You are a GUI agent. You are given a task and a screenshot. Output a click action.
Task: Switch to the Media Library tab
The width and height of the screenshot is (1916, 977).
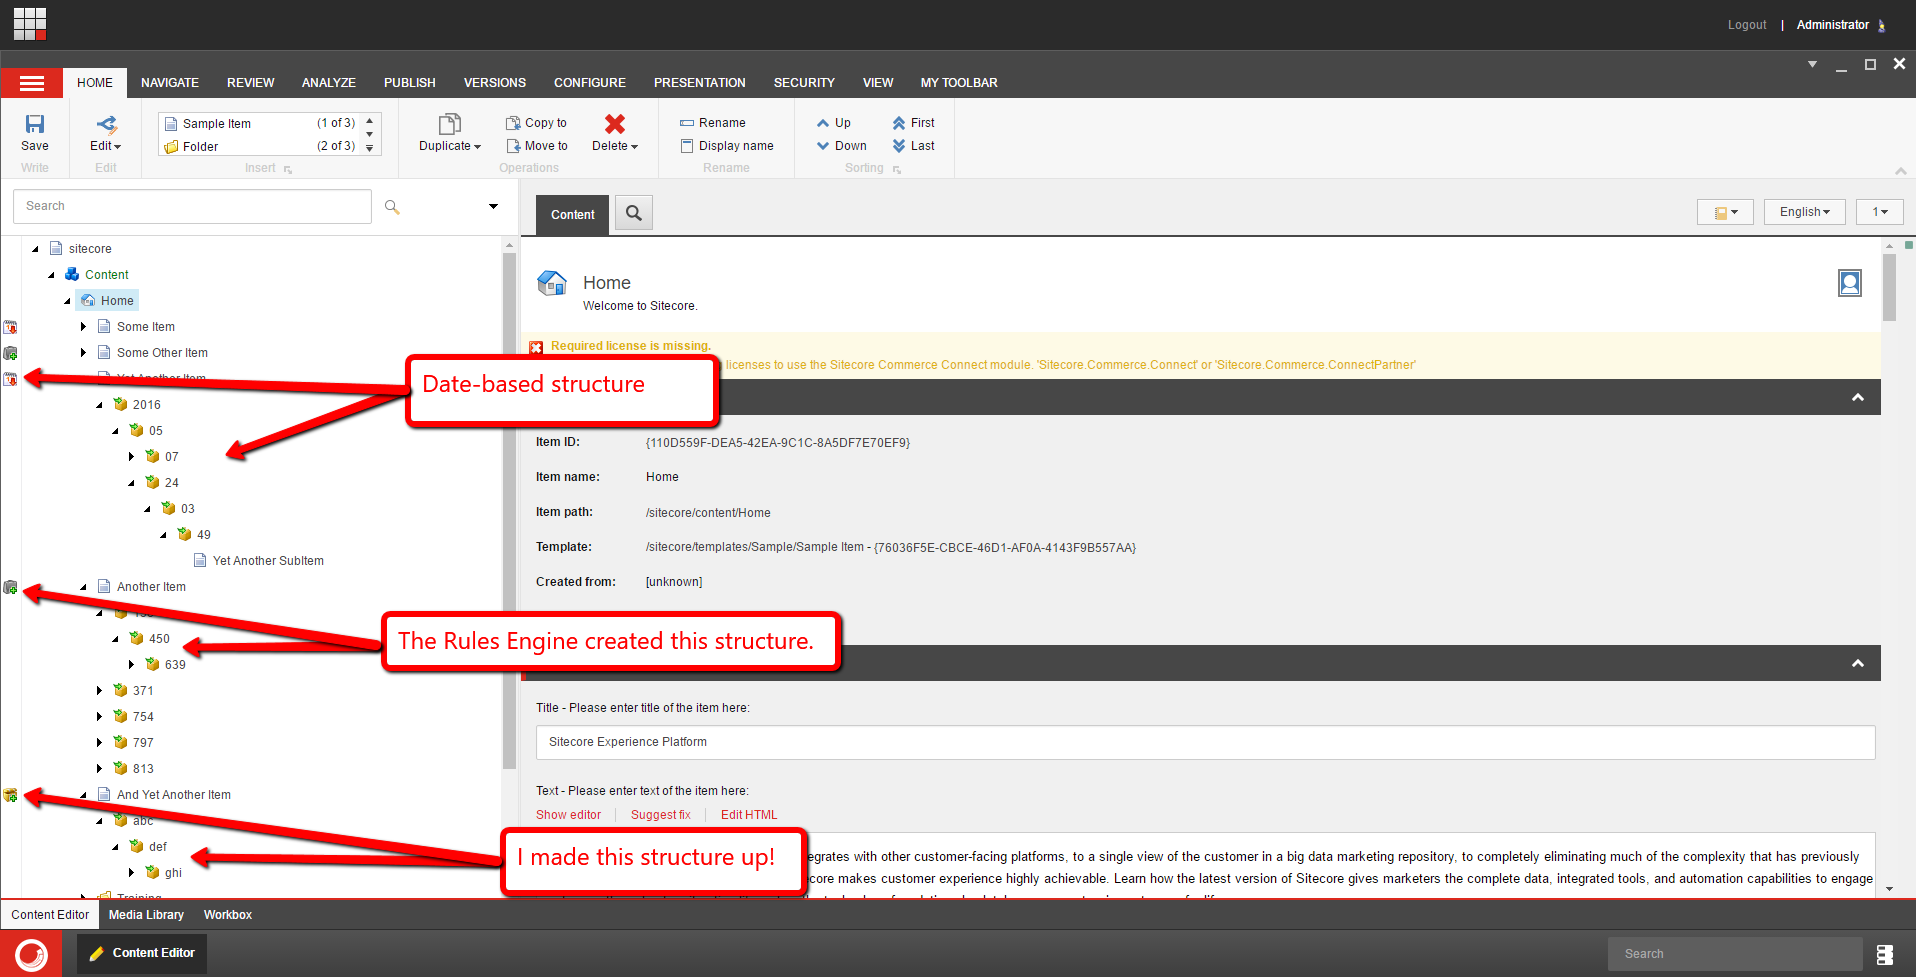[146, 915]
